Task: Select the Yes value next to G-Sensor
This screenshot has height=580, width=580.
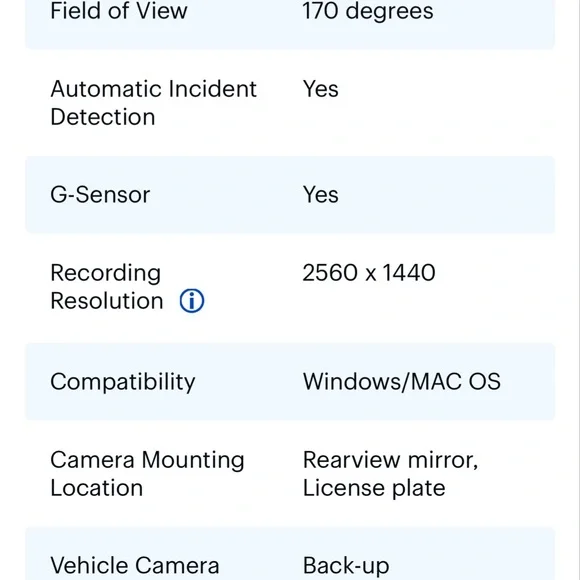Action: pos(320,195)
